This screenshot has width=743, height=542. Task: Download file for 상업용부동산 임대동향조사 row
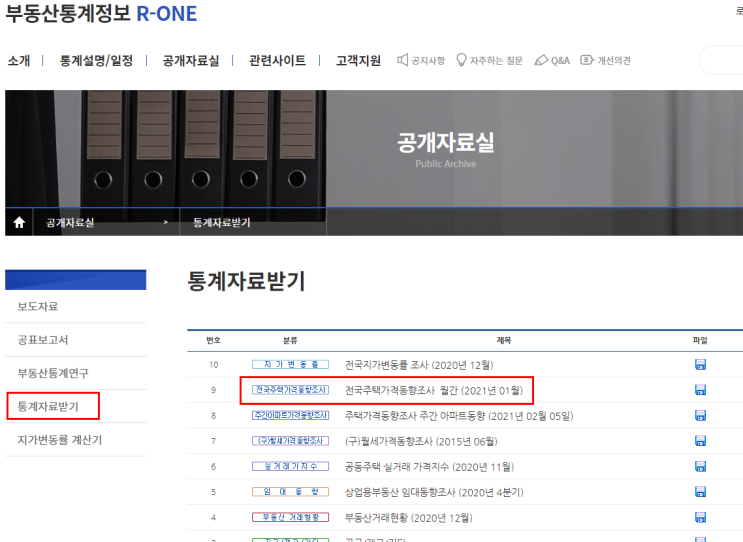pyautogui.click(x=700, y=492)
